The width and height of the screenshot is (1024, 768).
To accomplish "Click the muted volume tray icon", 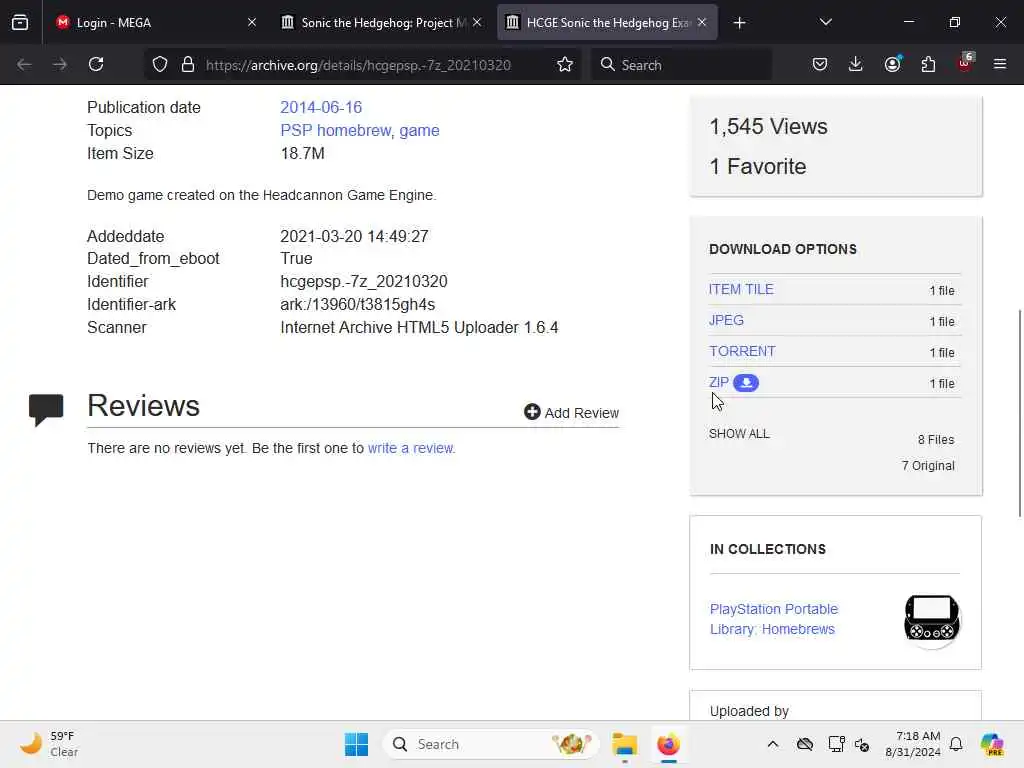I will [862, 744].
